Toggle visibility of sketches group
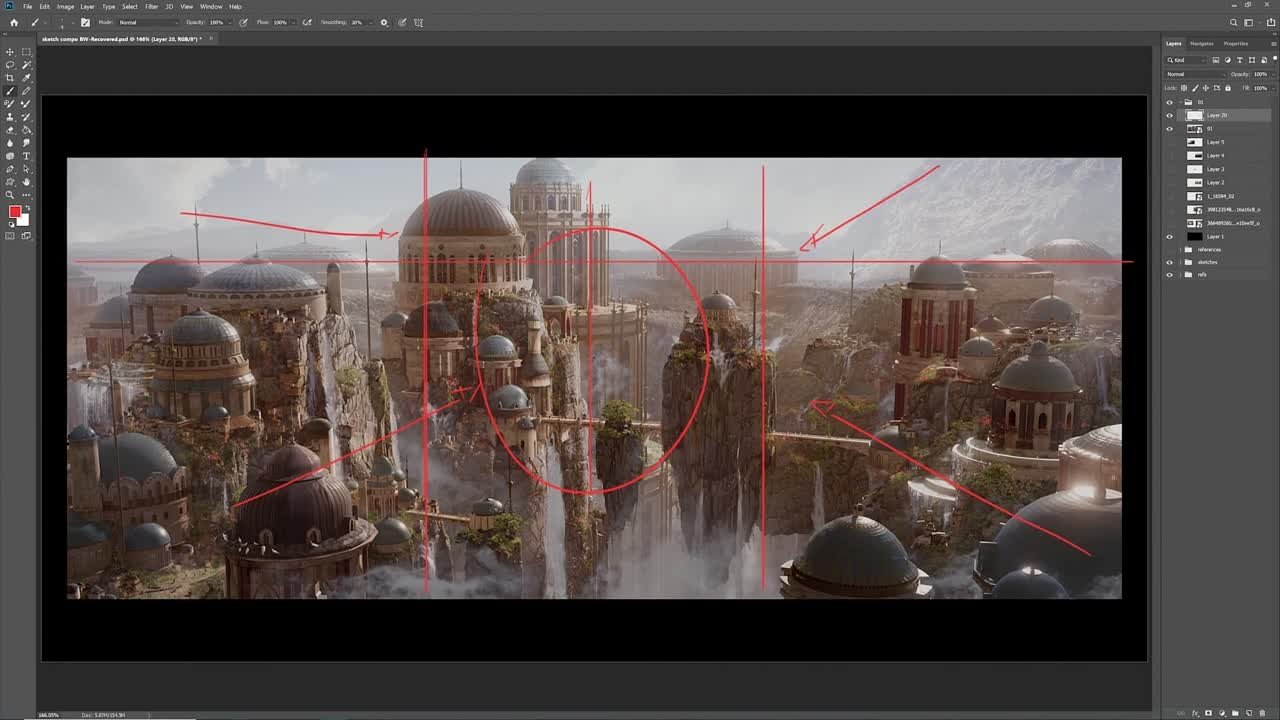Screen dimensions: 1280x720 coord(1170,262)
